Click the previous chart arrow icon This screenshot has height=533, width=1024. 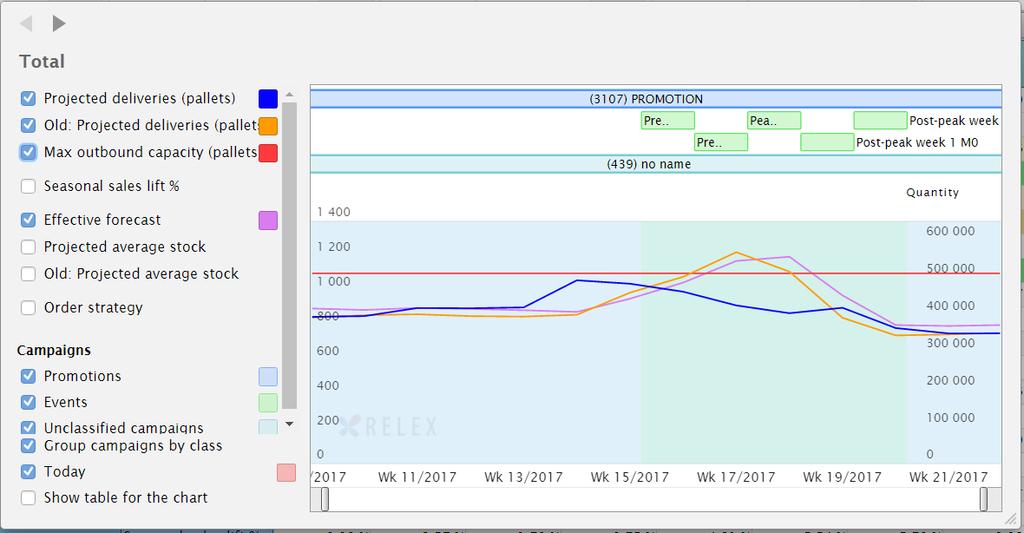(x=27, y=24)
